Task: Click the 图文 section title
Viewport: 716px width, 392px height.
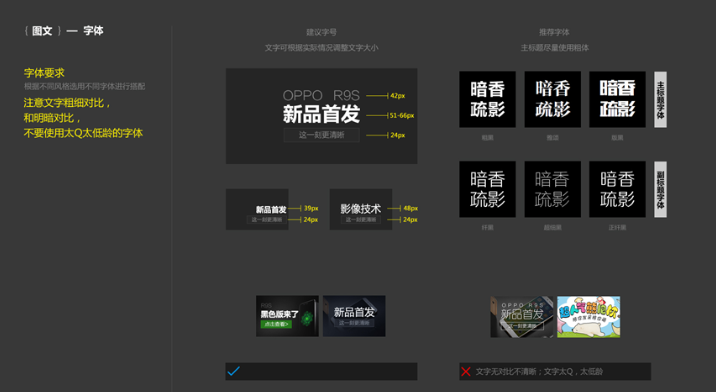Action: [42, 31]
